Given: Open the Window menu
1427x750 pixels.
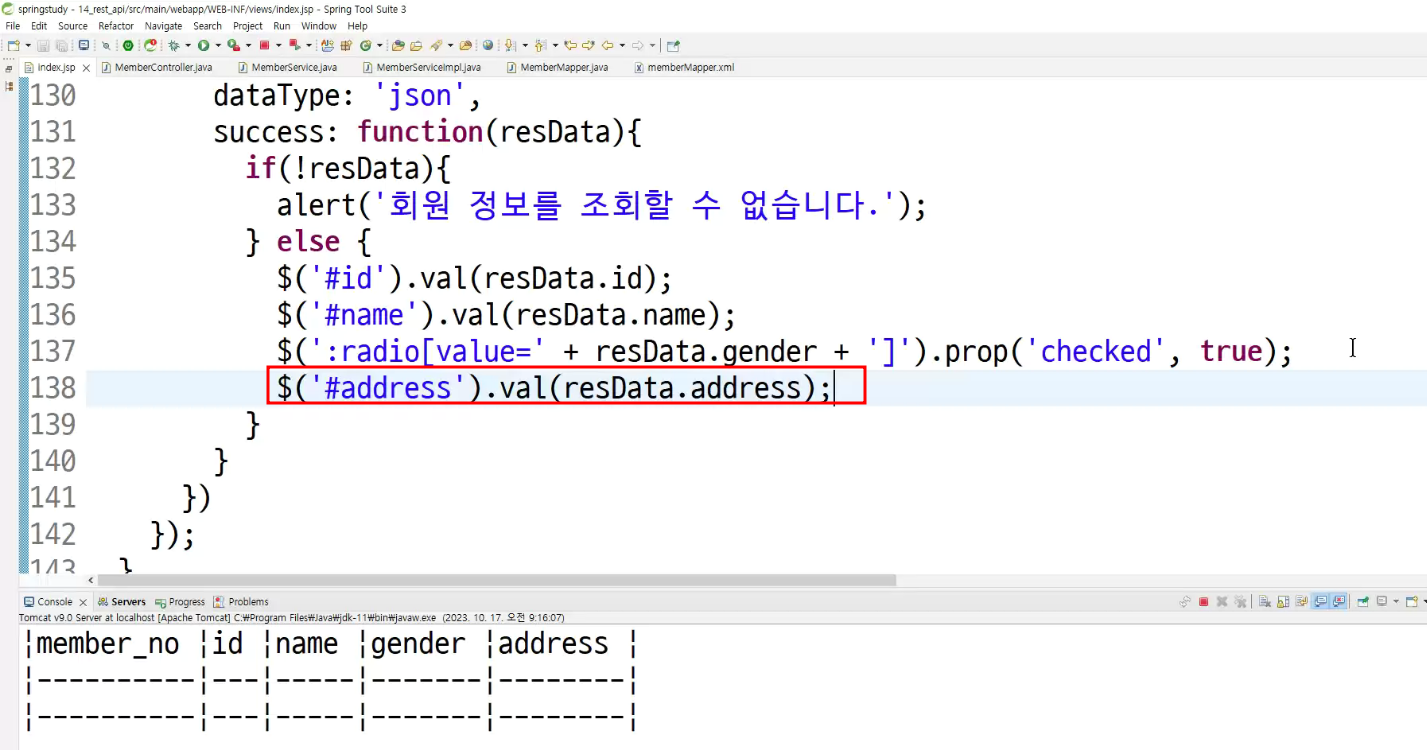Looking at the screenshot, I should (319, 26).
